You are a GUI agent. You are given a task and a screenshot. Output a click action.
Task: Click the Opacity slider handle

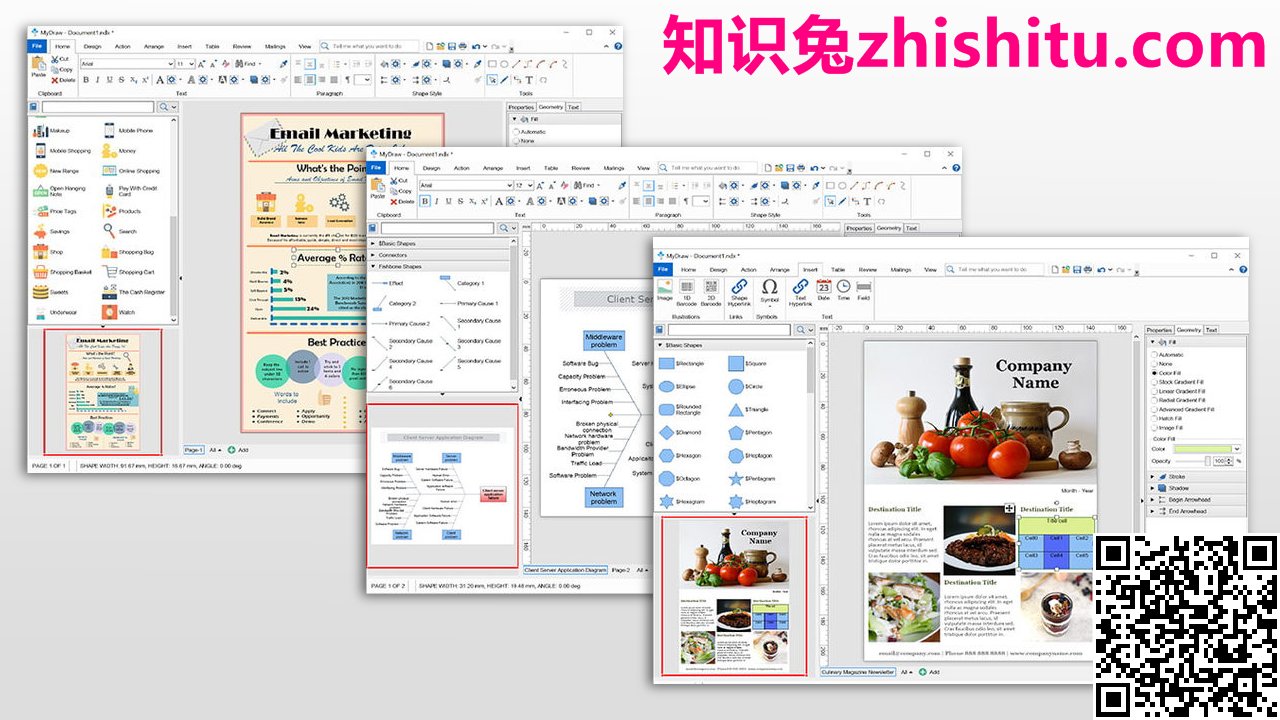(1208, 461)
